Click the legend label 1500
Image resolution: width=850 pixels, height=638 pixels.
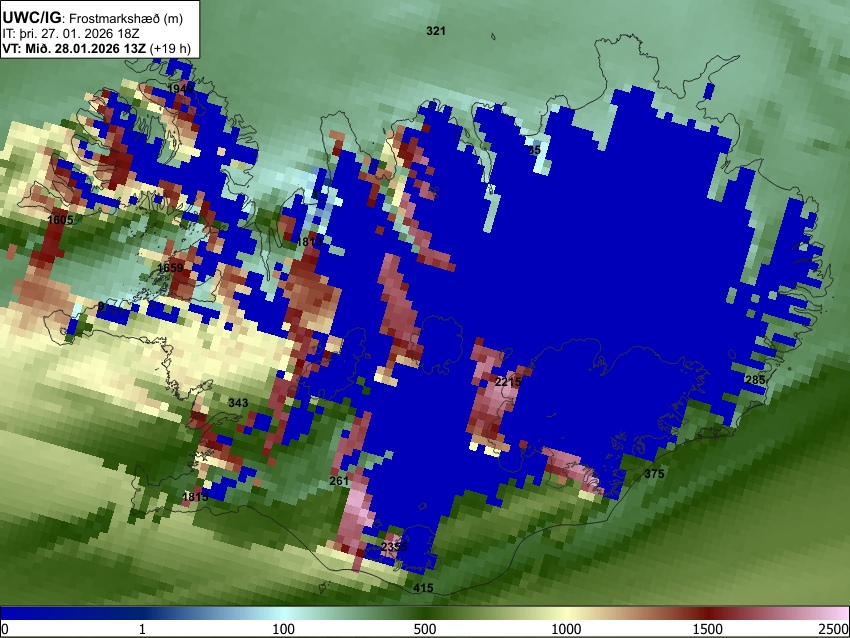(x=708, y=629)
